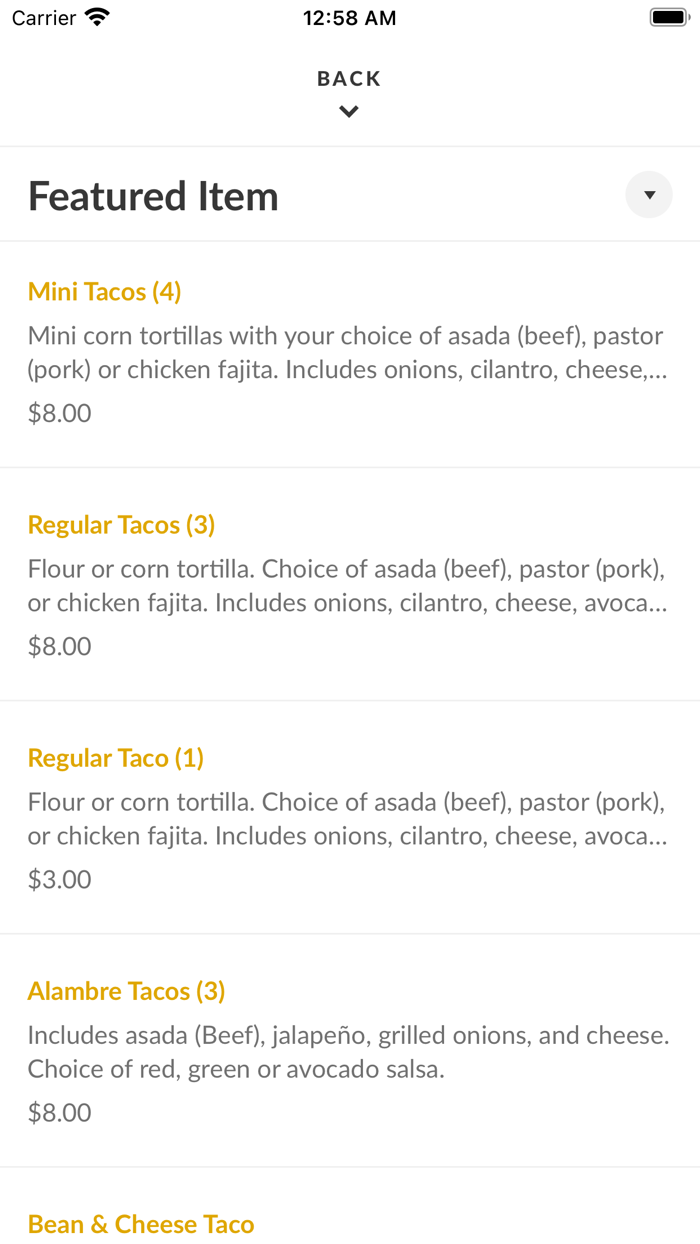Select the $3.00 price of Regular Taco
The width and height of the screenshot is (700, 1244).
[x=60, y=879]
